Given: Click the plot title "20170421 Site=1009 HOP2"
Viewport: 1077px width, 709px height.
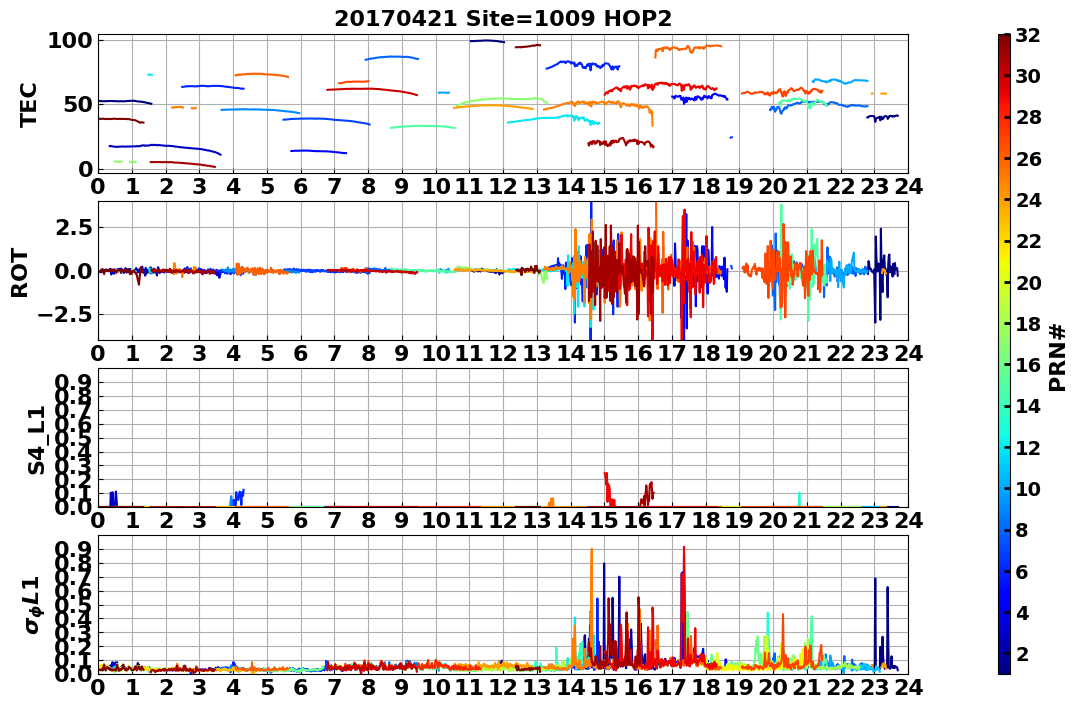Looking at the screenshot, I should (x=503, y=19).
